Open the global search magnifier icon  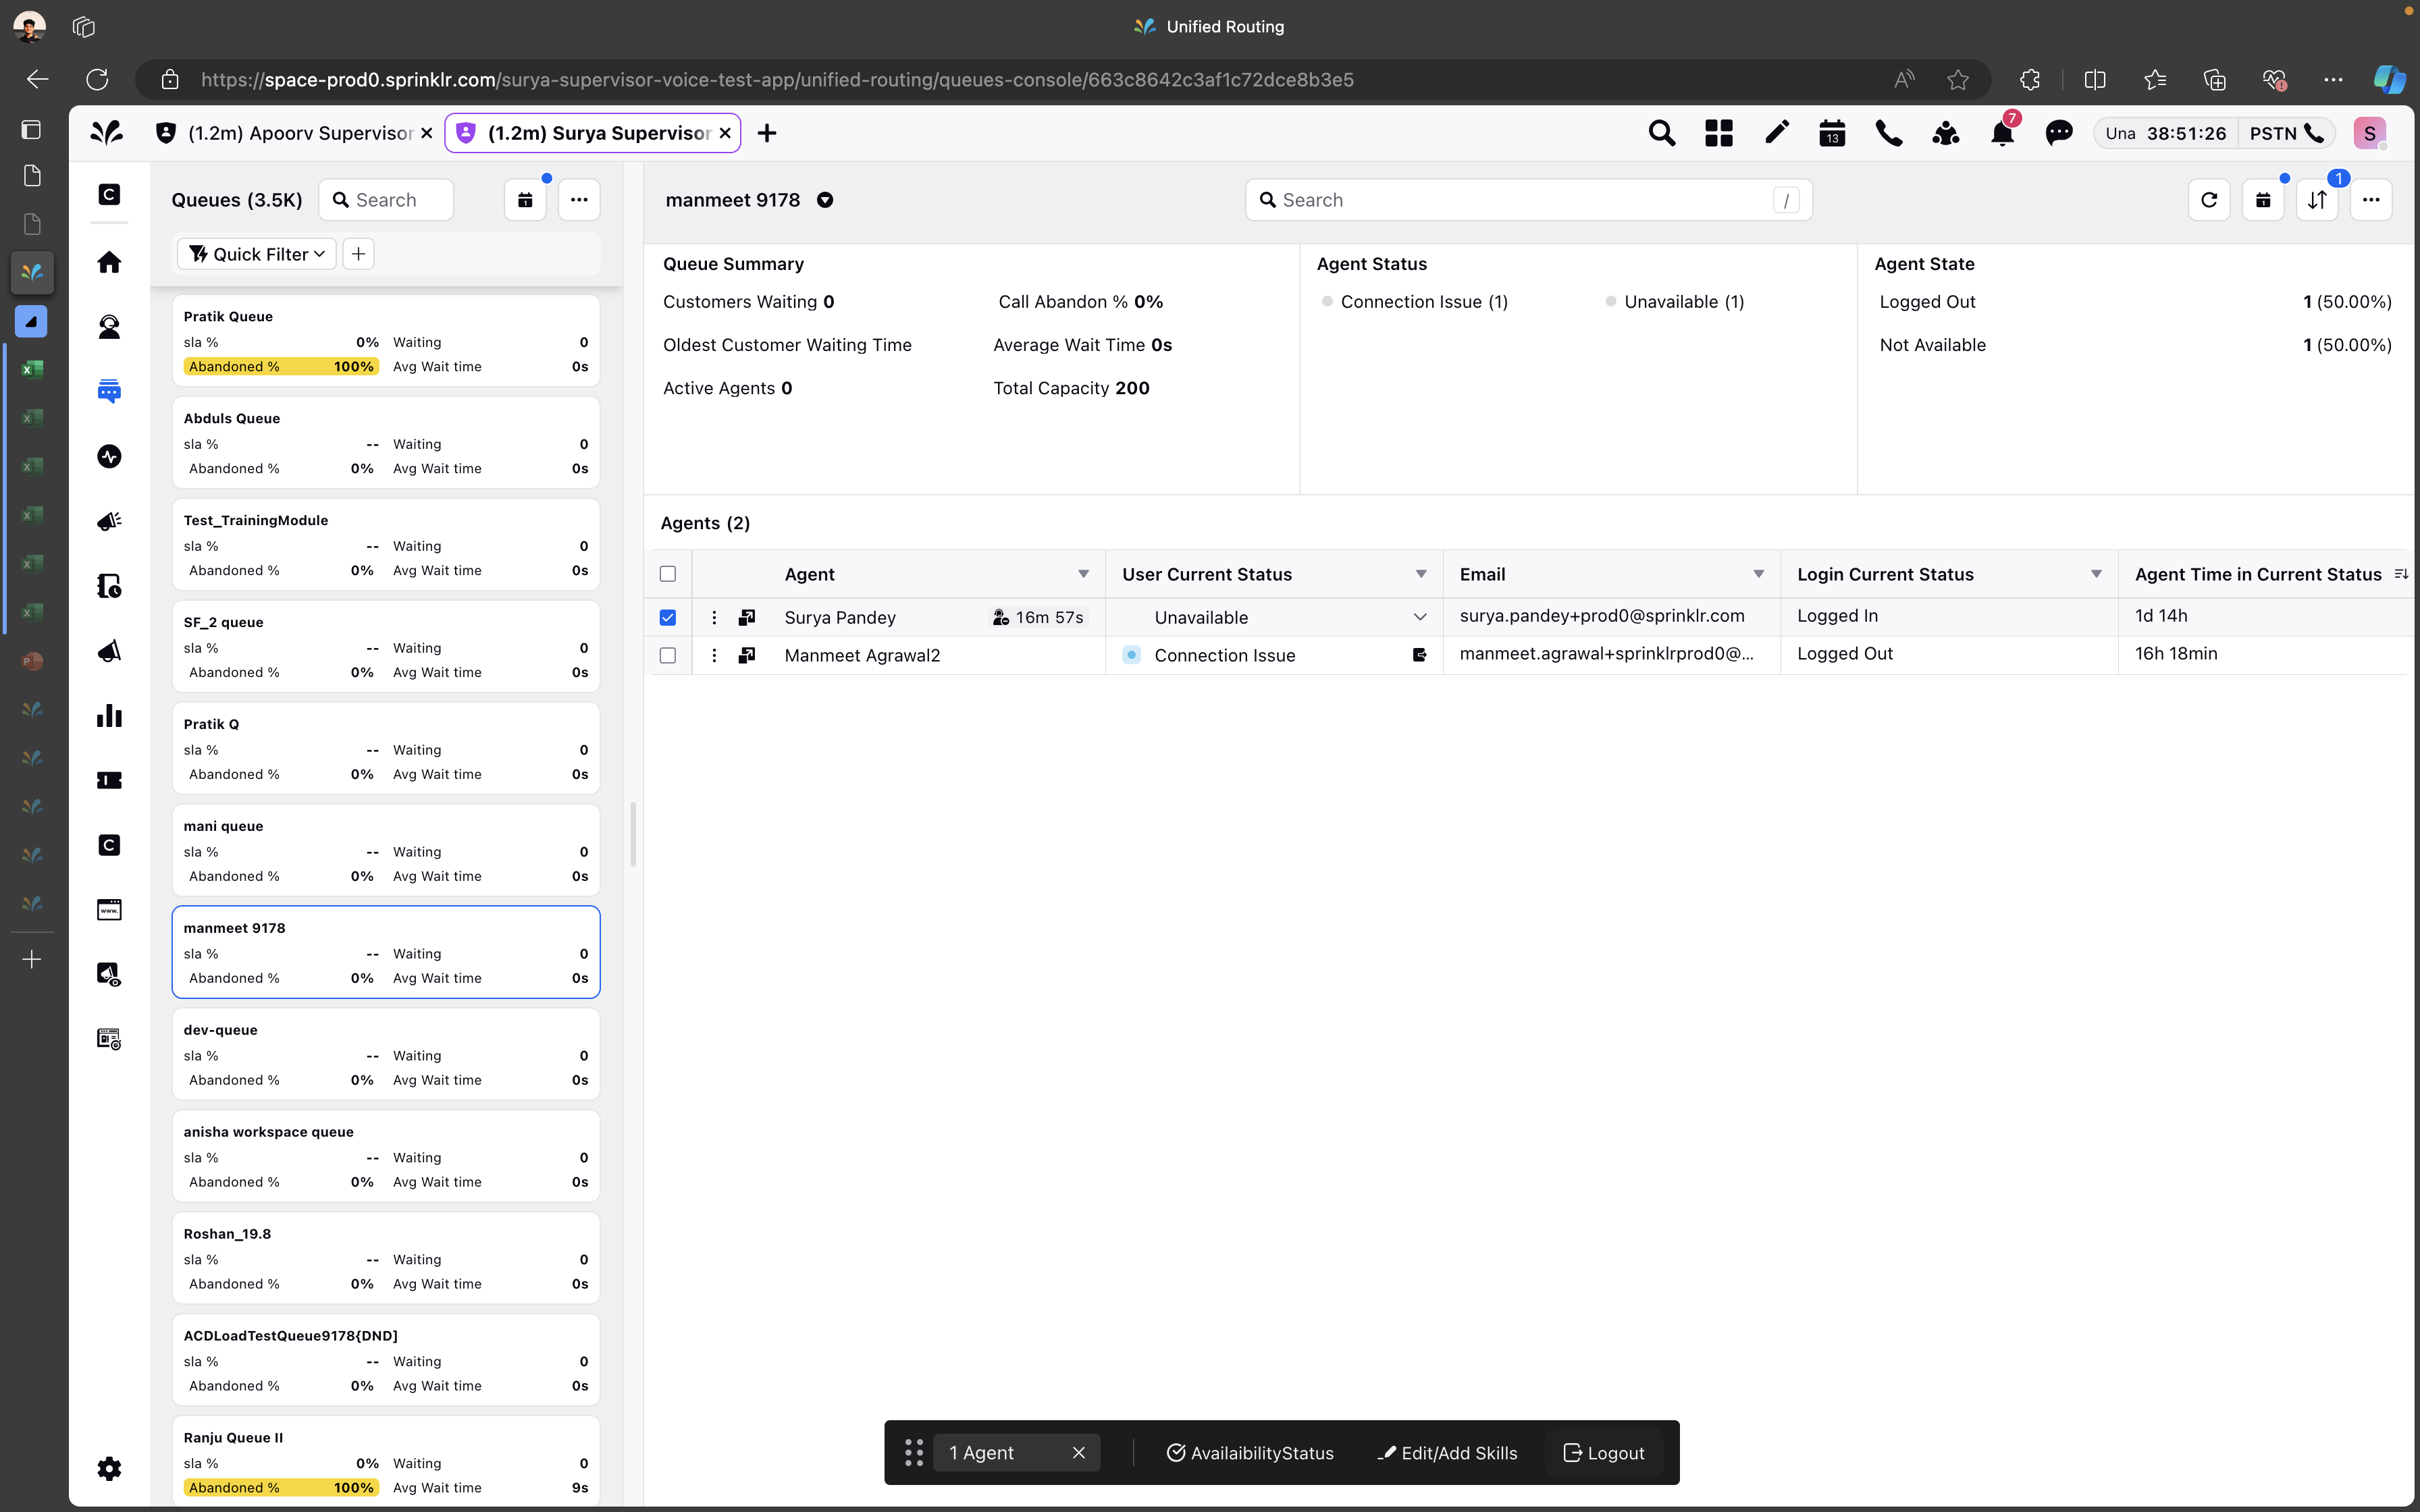pyautogui.click(x=1661, y=133)
